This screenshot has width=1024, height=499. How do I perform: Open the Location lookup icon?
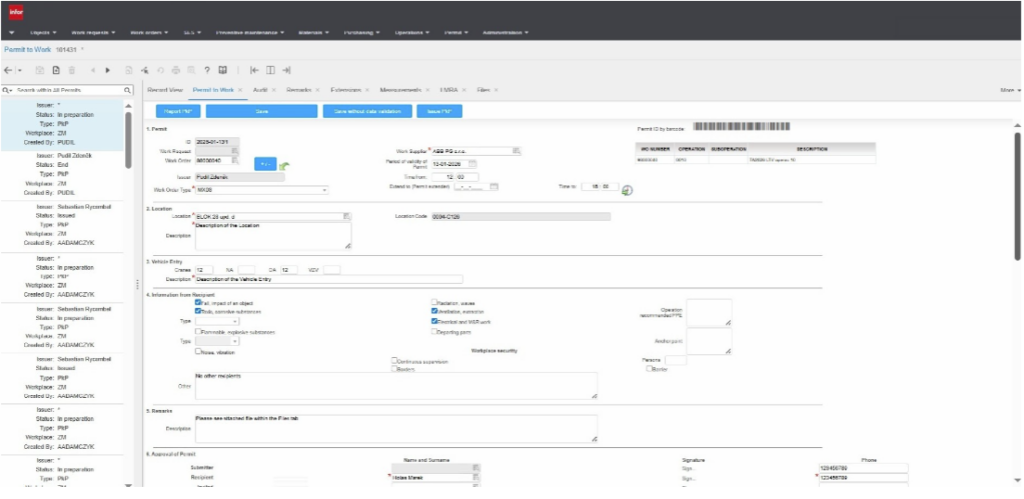pyautogui.click(x=347, y=216)
